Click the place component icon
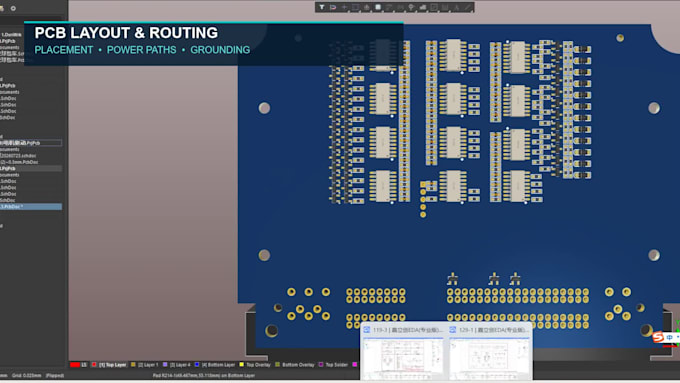Image resolution: width=680 pixels, height=383 pixels. (x=378, y=7)
